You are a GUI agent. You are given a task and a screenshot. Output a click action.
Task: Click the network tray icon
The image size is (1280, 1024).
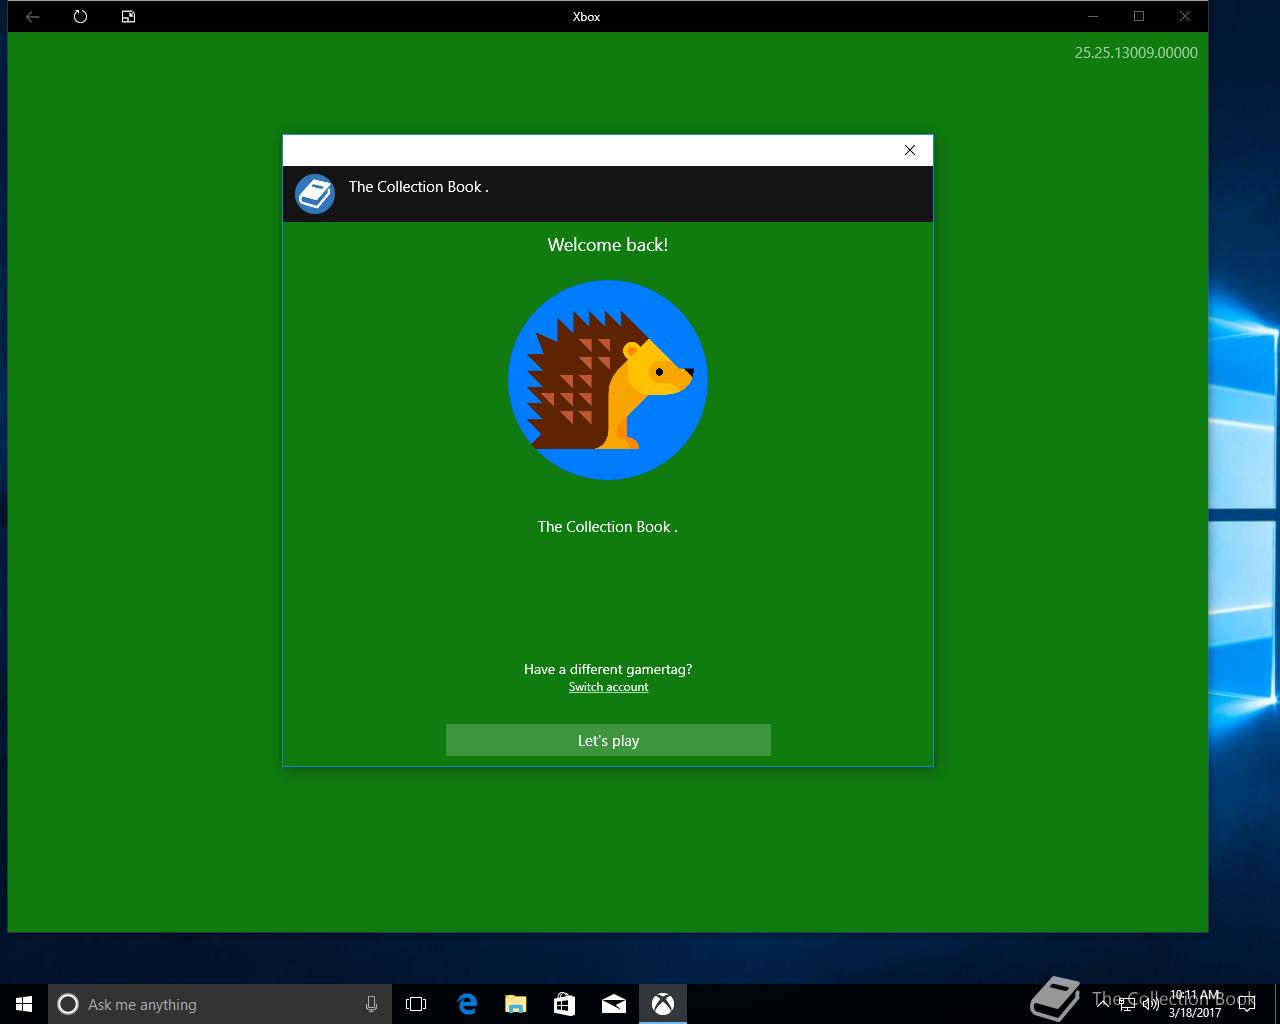1127,1004
